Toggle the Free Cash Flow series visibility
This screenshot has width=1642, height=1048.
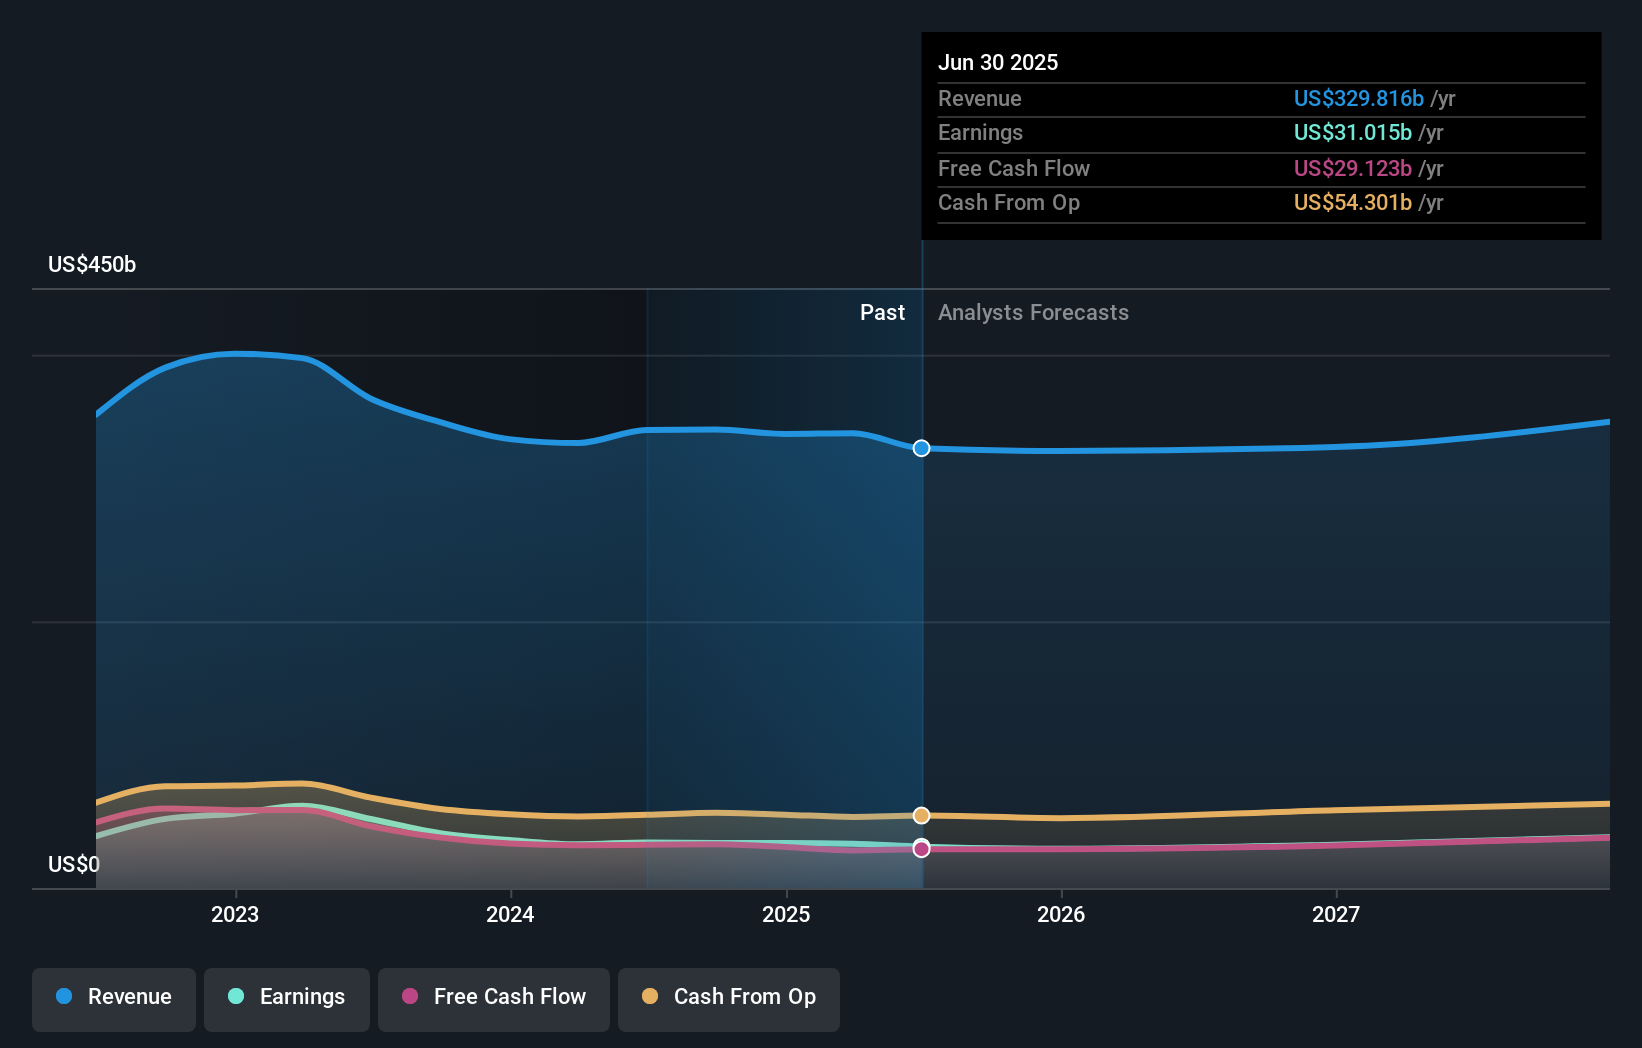pyautogui.click(x=493, y=997)
